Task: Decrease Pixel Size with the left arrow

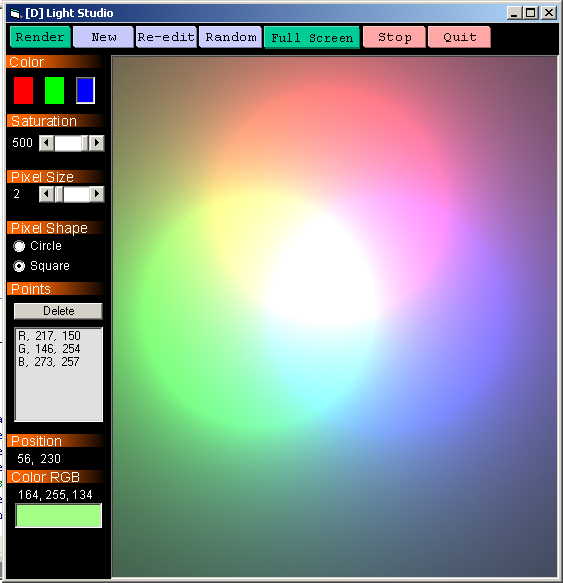Action: (x=46, y=194)
